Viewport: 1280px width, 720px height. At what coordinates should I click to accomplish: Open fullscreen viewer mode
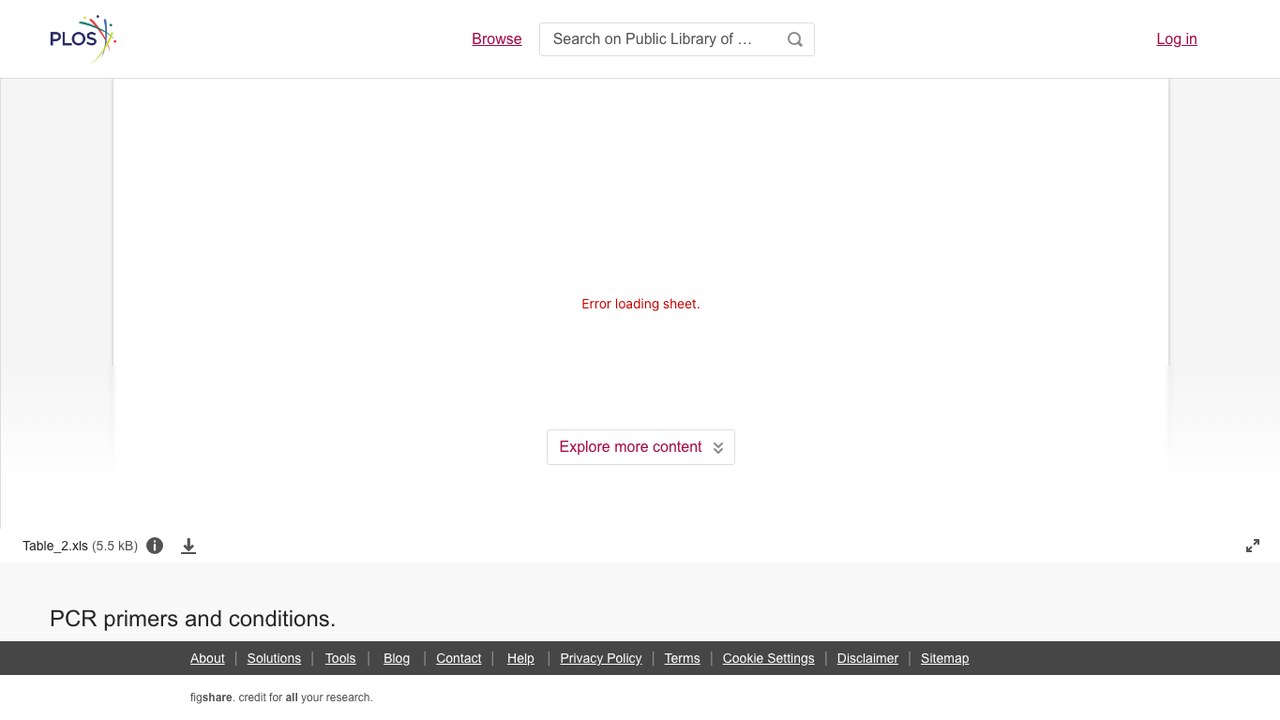coord(1253,546)
